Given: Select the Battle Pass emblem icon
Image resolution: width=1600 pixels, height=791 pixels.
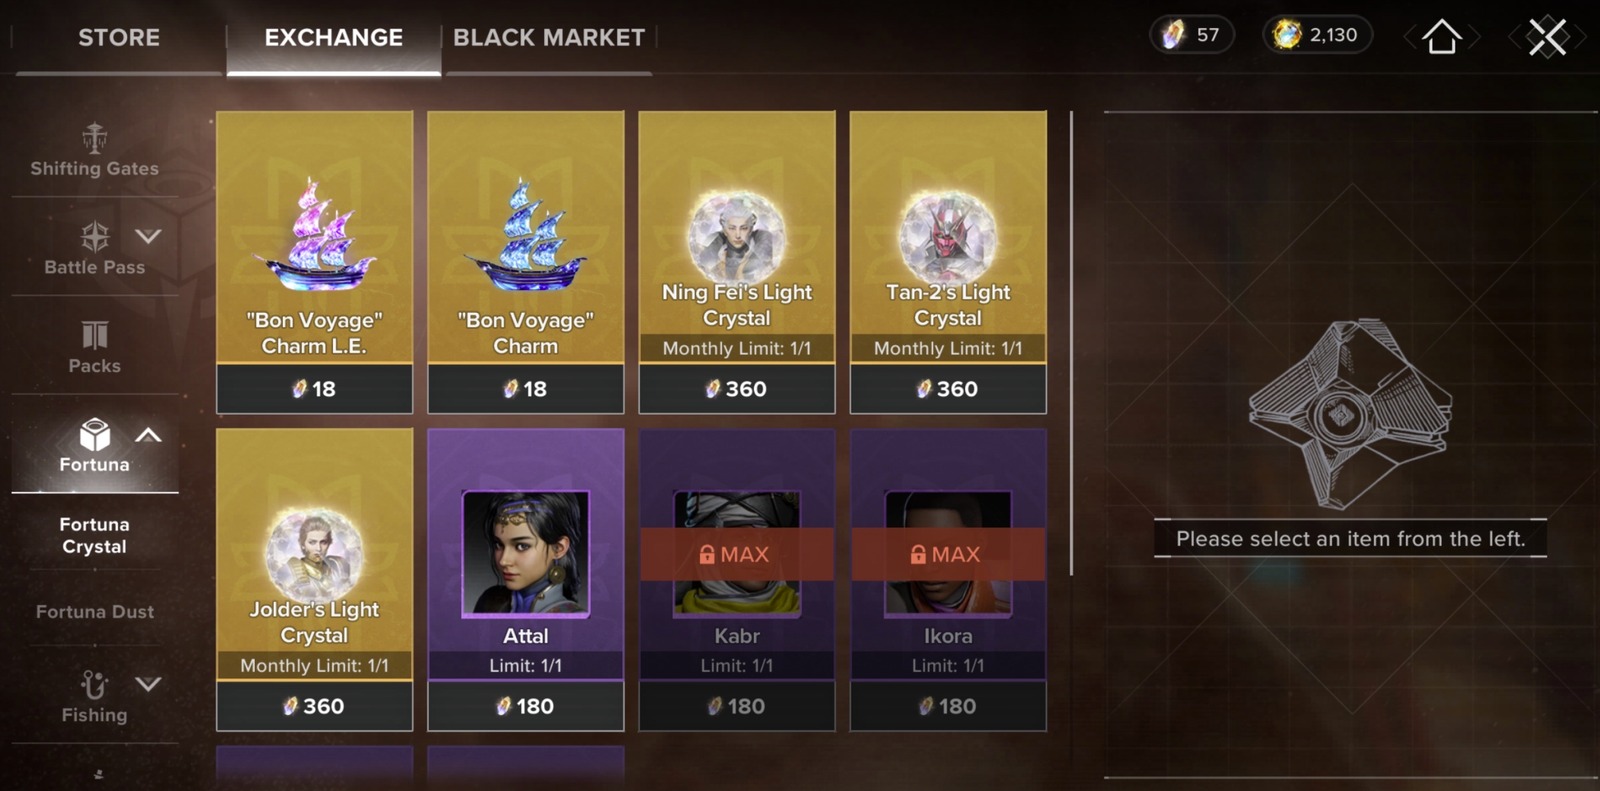Looking at the screenshot, I should 95,236.
